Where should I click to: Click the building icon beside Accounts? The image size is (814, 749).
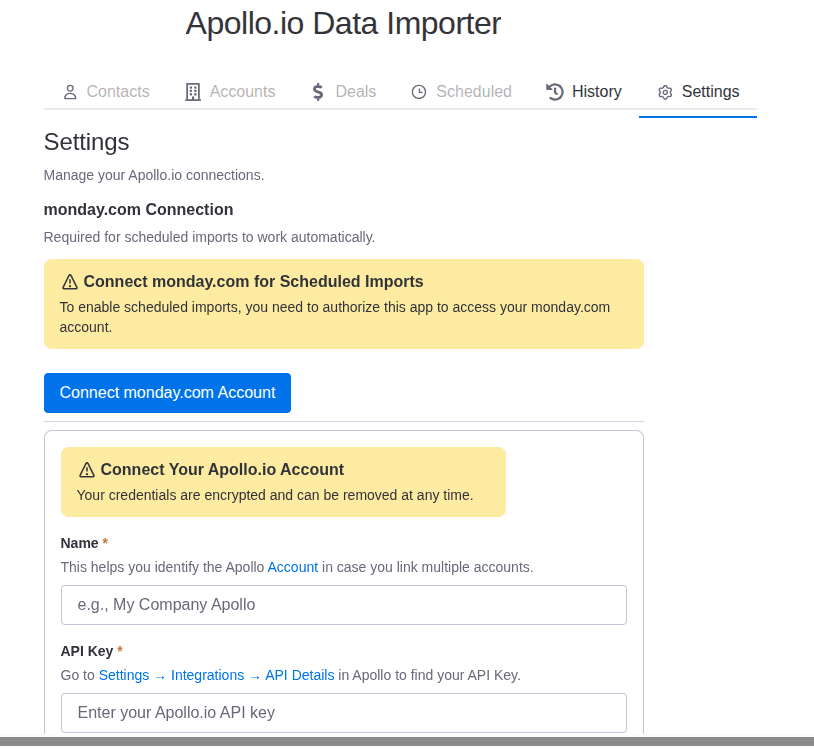191,91
